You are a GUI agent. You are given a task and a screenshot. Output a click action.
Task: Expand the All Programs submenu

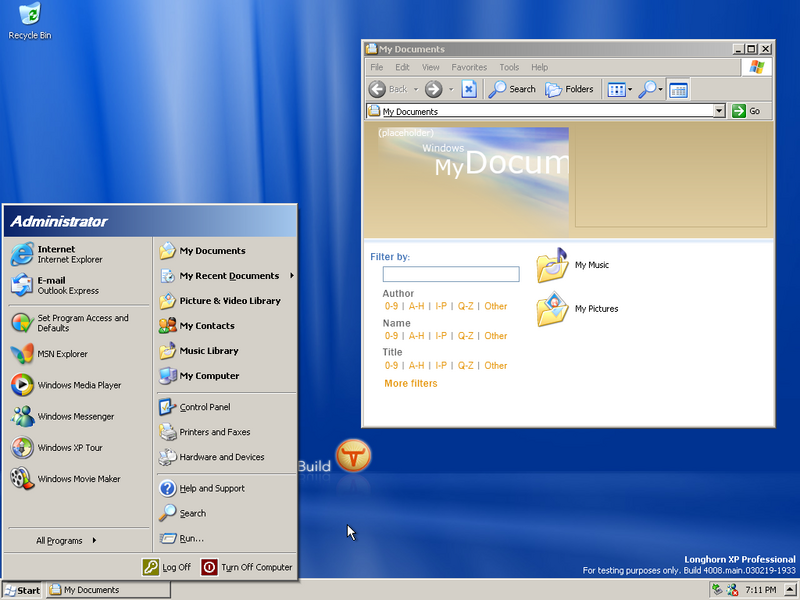(66, 541)
